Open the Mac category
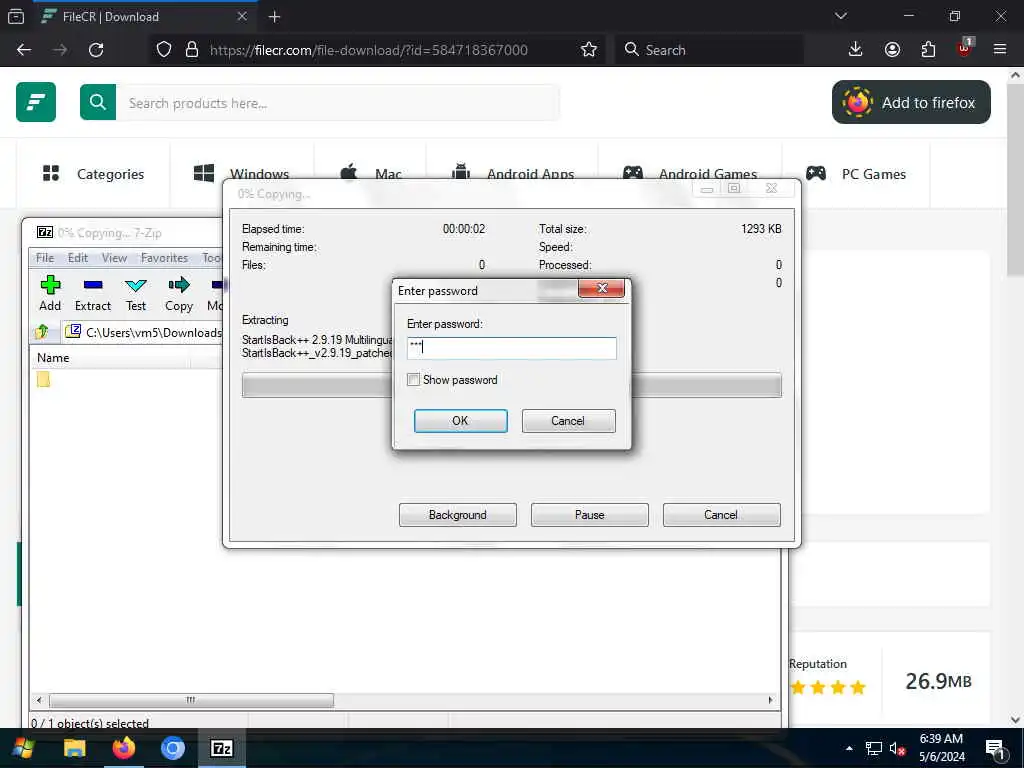Screen dimensions: 1024x768 pyautogui.click(x=371, y=174)
